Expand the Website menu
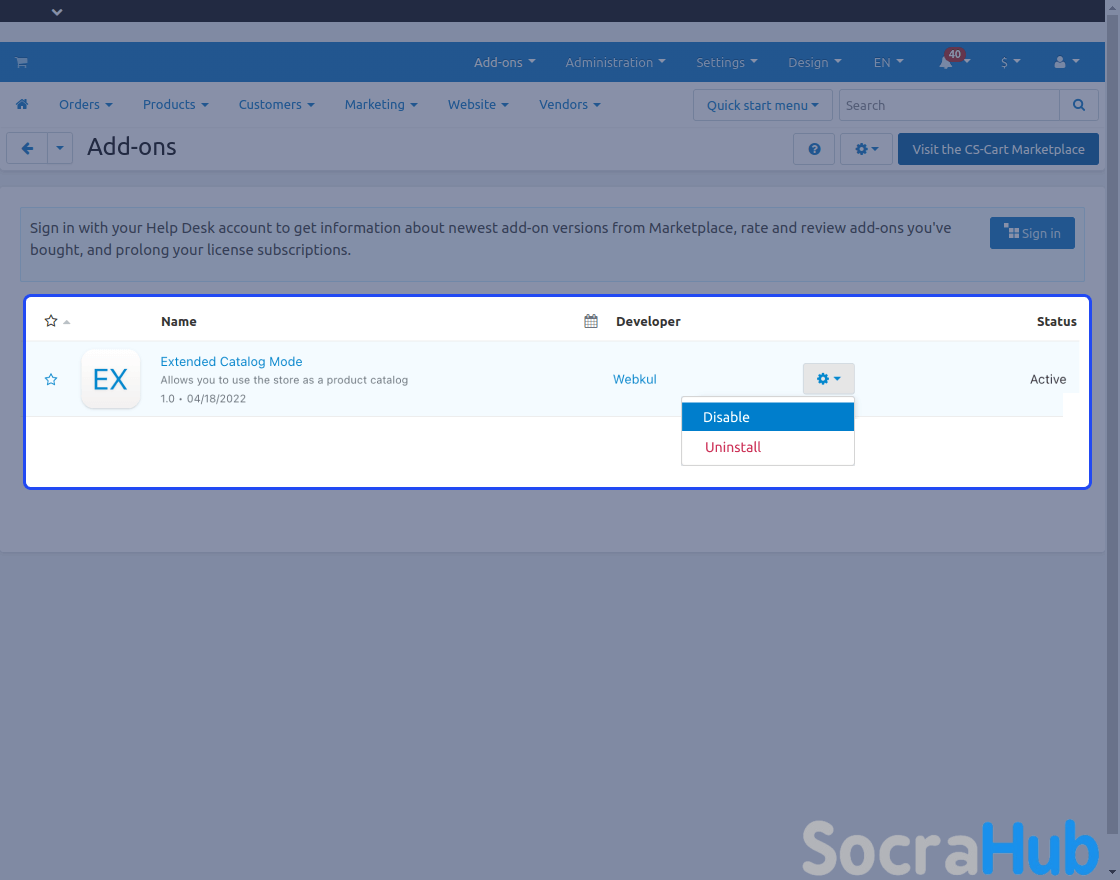 click(x=478, y=104)
